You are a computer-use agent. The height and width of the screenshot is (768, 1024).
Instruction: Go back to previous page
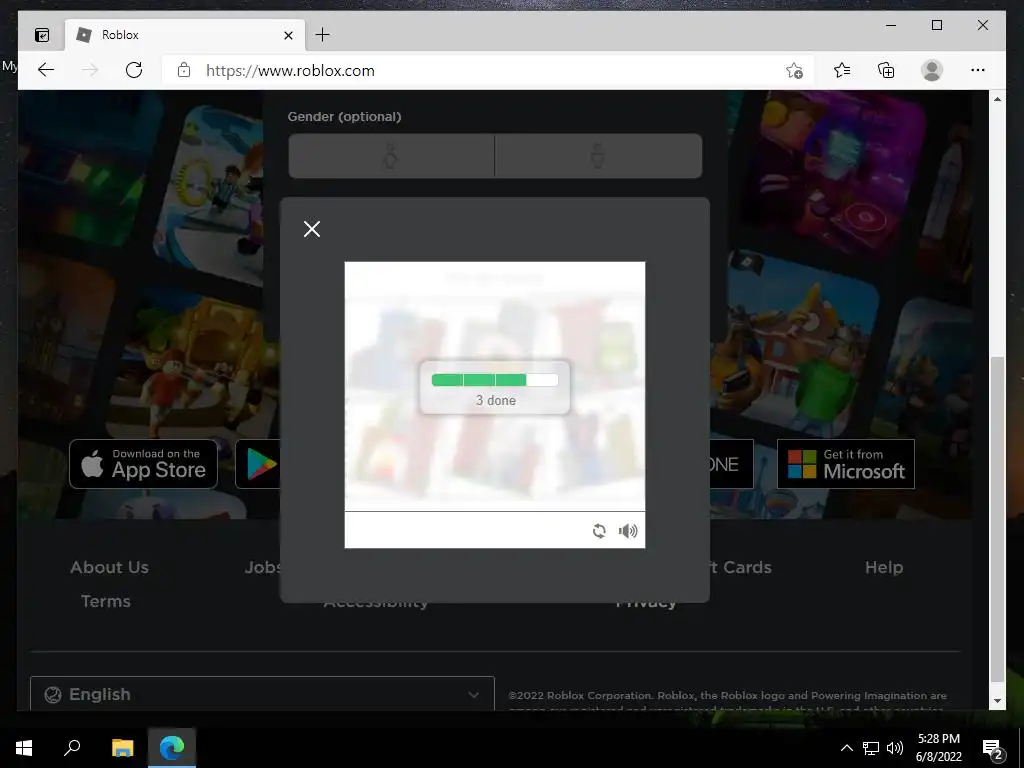(x=46, y=70)
